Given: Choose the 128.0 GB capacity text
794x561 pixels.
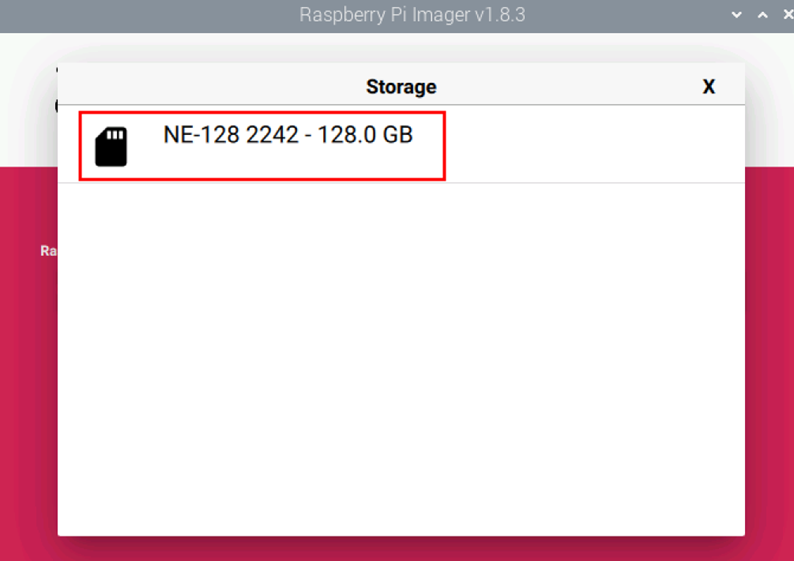Looking at the screenshot, I should point(365,135).
